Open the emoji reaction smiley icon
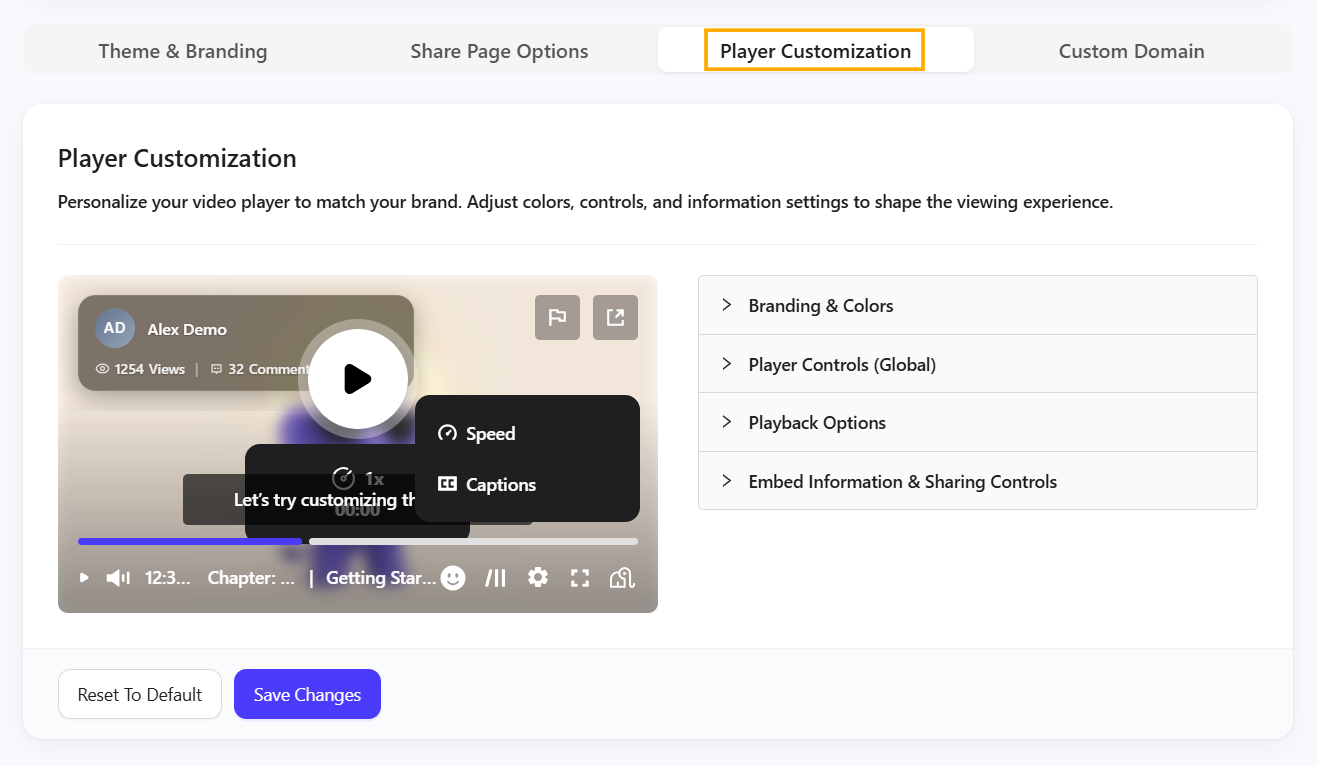The image size is (1317, 766). pyautogui.click(x=453, y=578)
